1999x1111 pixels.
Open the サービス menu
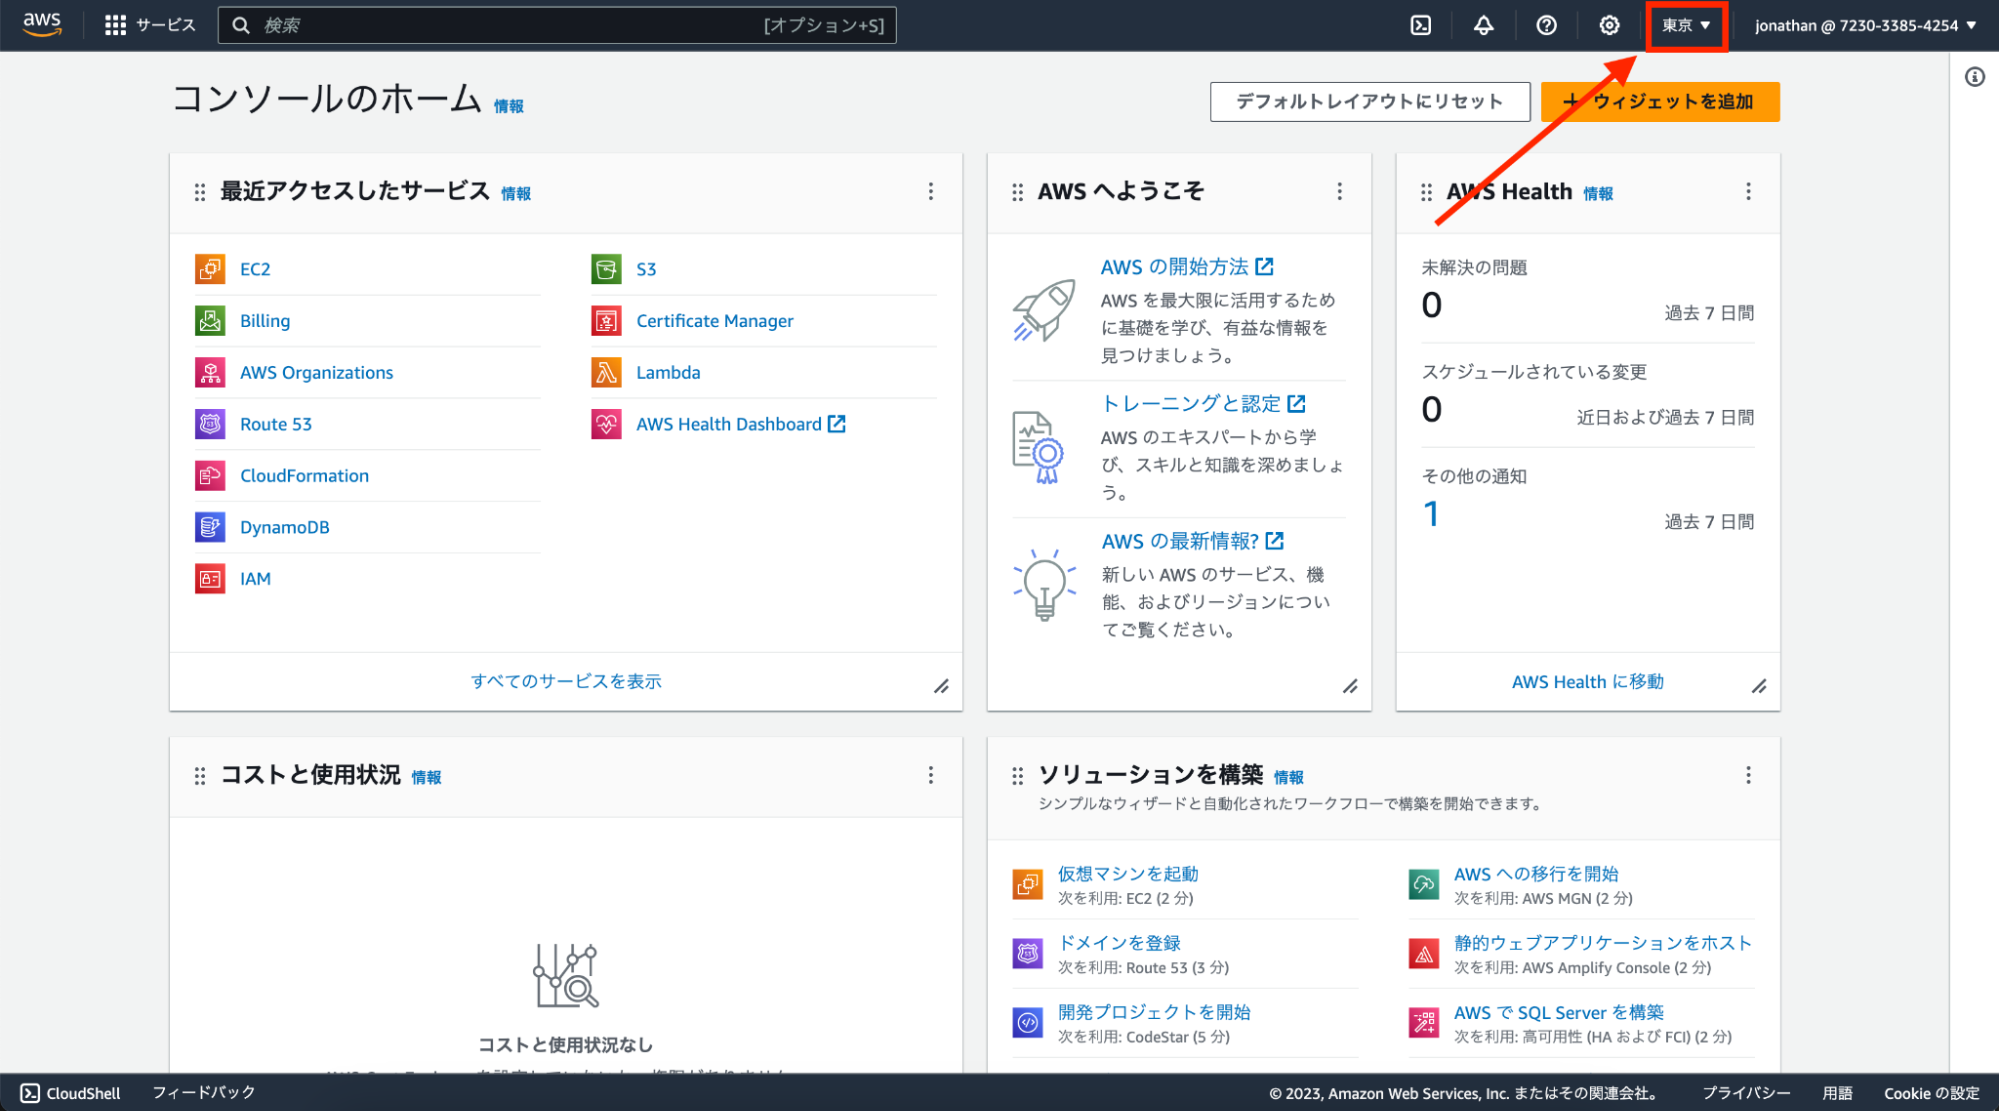click(x=150, y=25)
